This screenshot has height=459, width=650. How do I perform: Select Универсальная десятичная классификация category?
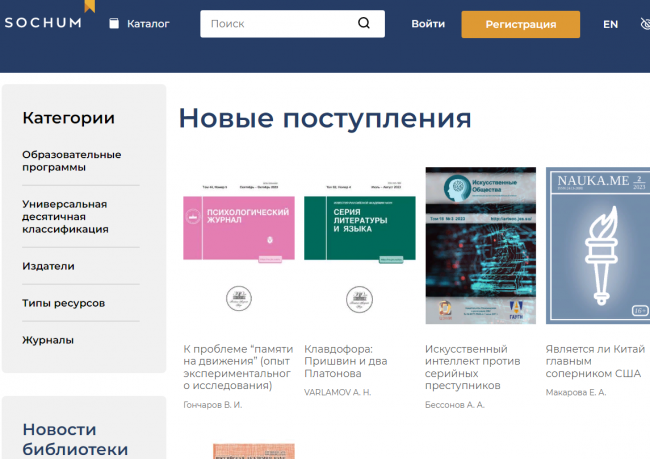click(x=65, y=216)
